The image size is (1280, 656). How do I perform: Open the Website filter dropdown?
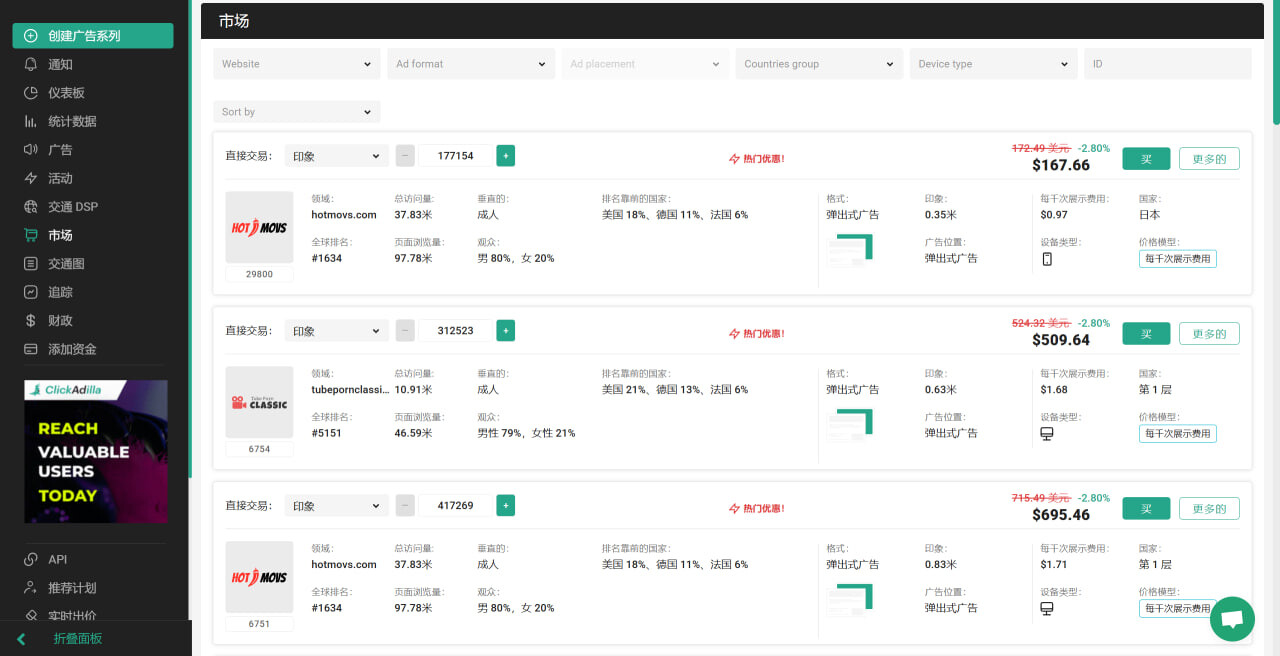tap(297, 64)
